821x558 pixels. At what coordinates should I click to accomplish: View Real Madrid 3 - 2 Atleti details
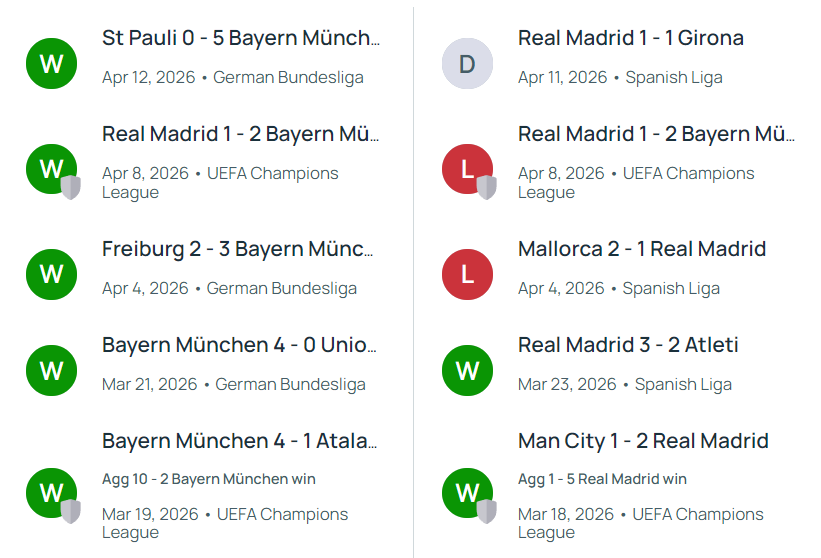628,345
